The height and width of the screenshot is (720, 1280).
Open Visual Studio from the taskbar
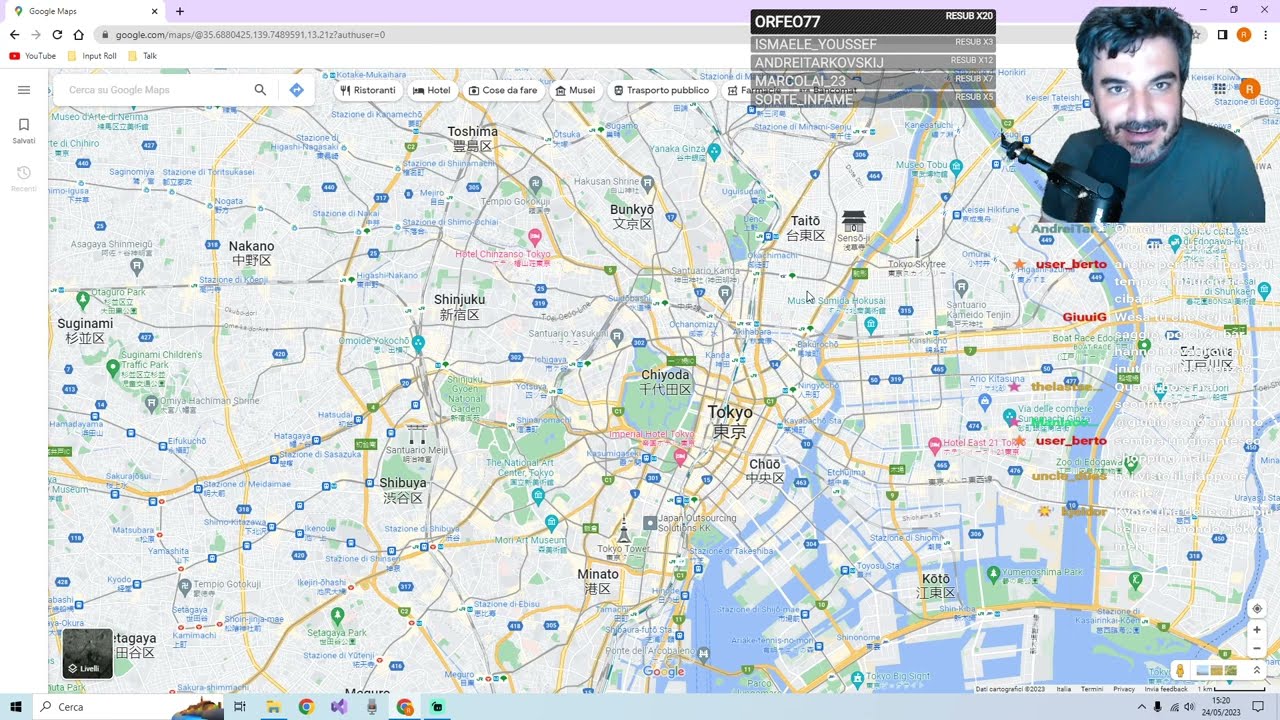pyautogui.click(x=339, y=707)
